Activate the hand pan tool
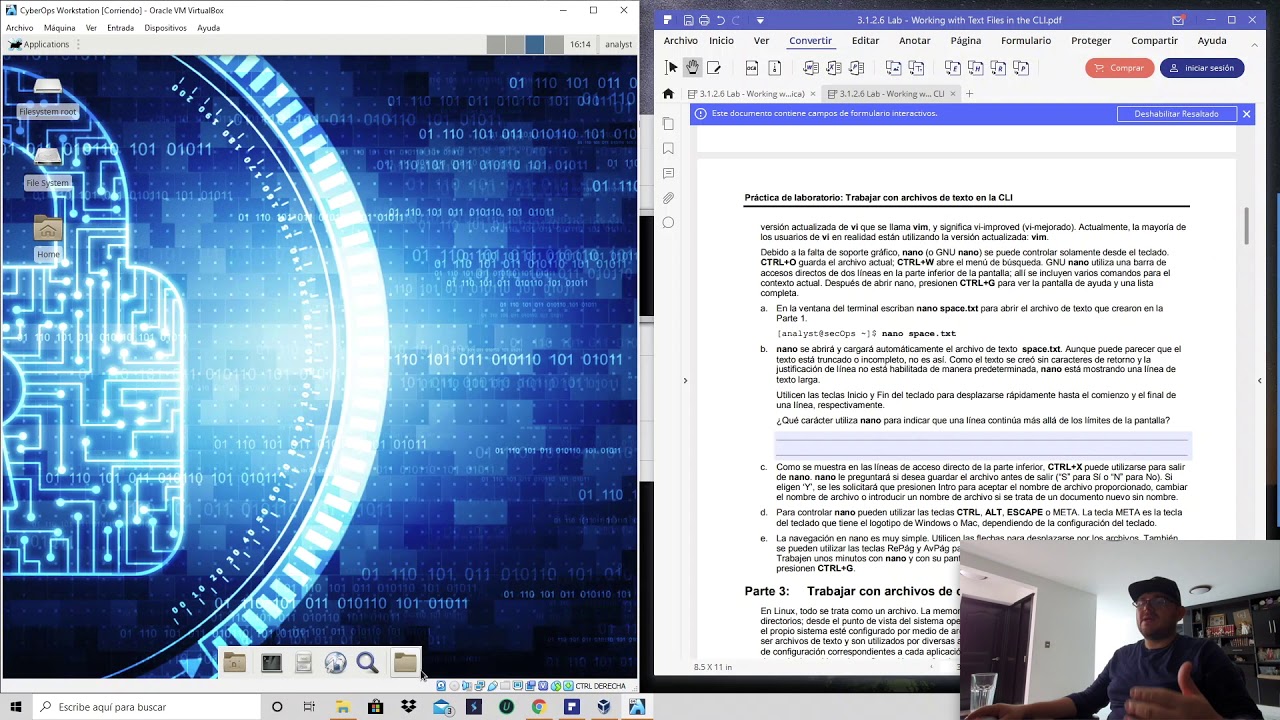Viewport: 1280px width, 720px height. 692,67
